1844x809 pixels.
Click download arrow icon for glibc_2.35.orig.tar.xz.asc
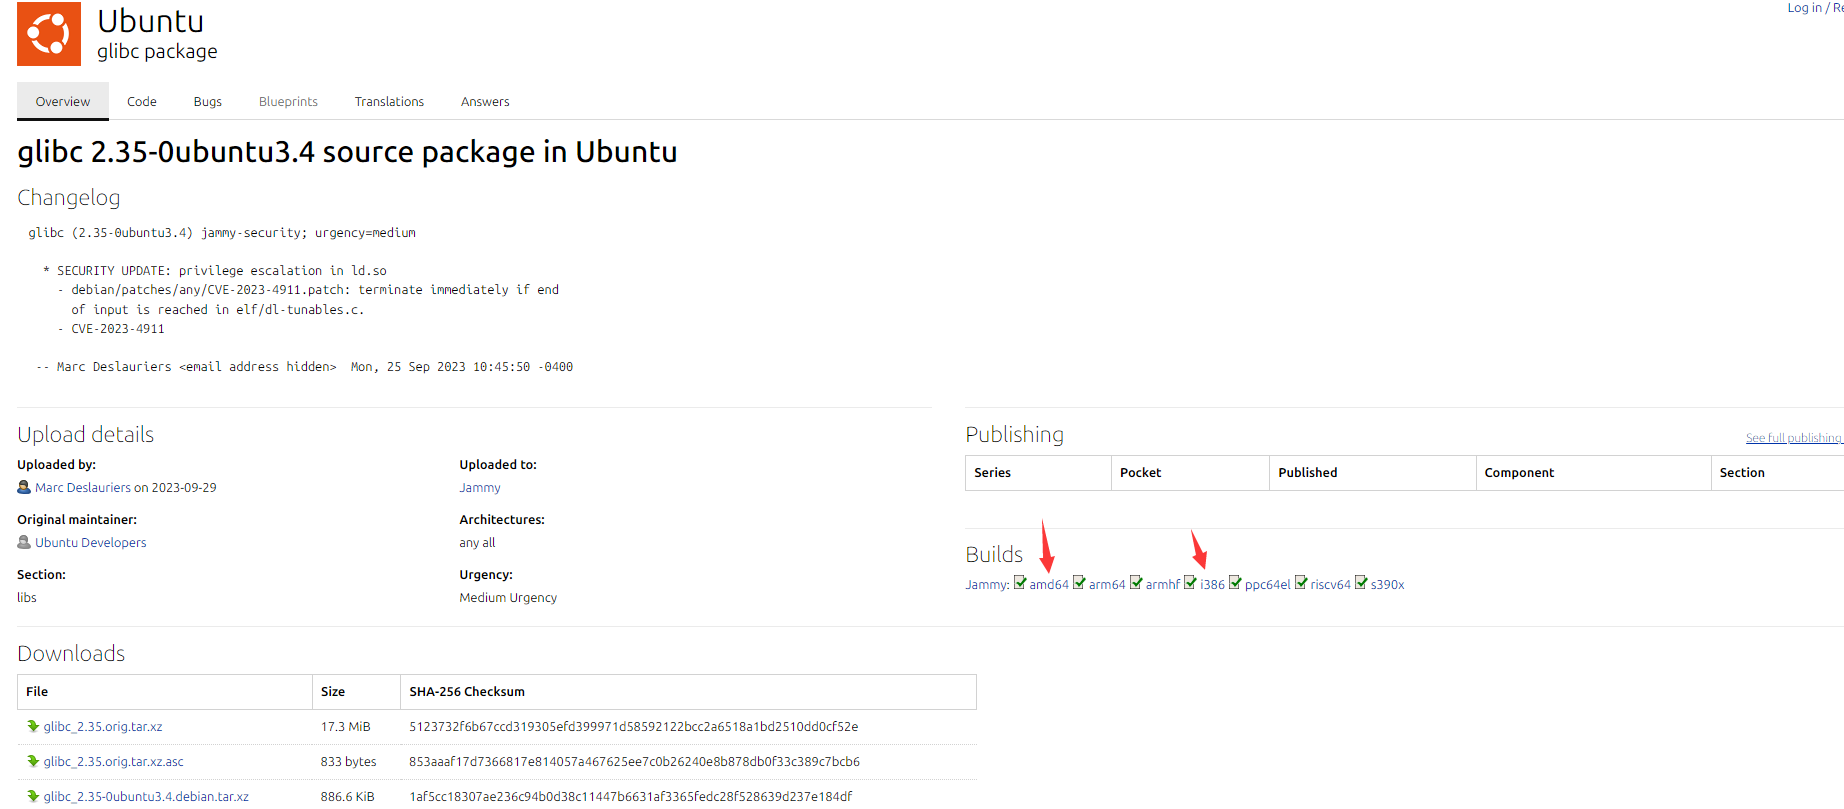coord(33,762)
